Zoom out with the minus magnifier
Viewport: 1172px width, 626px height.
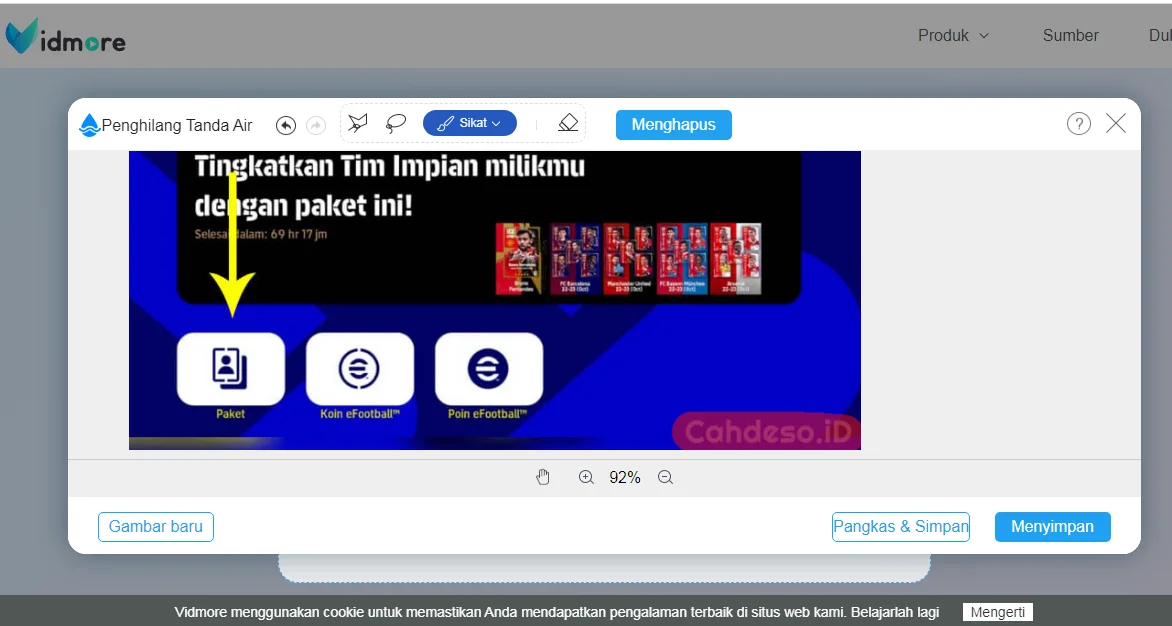coord(665,477)
